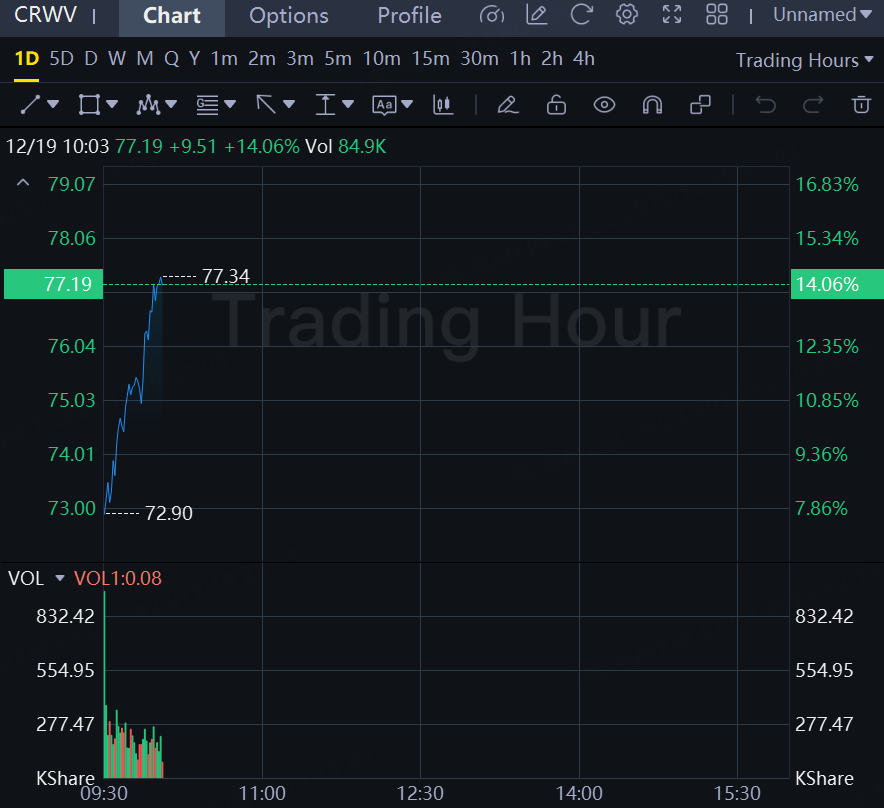This screenshot has width=884, height=808.
Task: Click the candlestick chart type icon
Action: pos(443,105)
